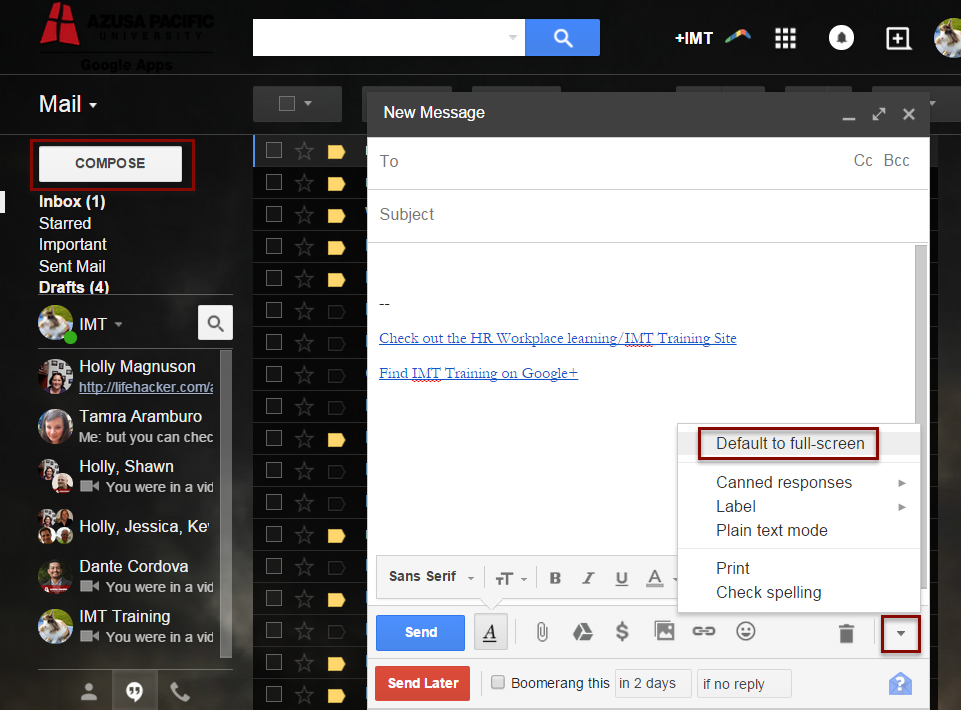Screen dimensions: 961x710
Task: Add Bcc recipients
Action: tap(896, 161)
